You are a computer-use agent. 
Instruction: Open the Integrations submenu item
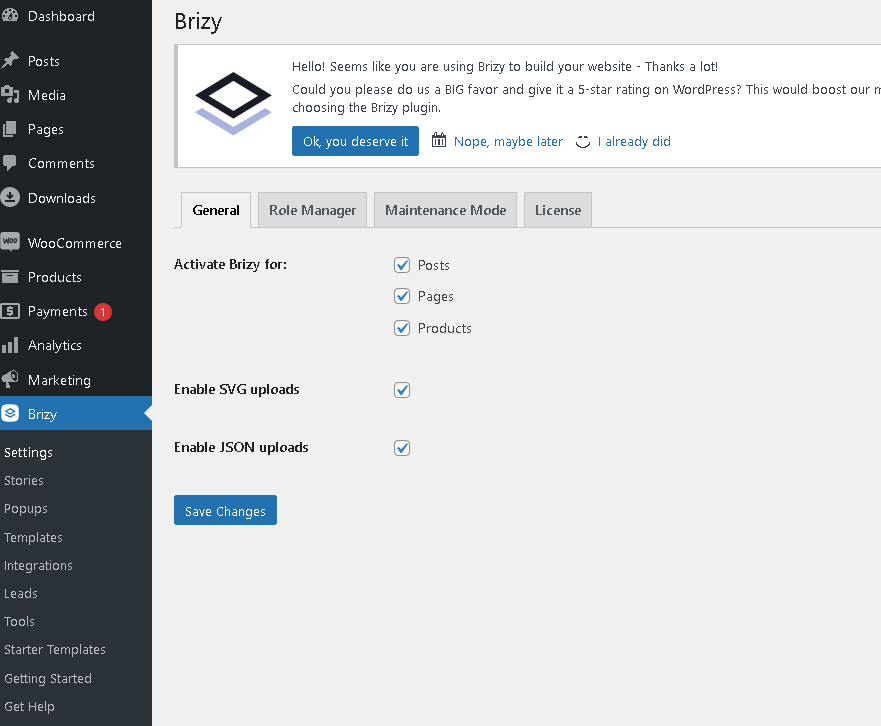coord(38,565)
